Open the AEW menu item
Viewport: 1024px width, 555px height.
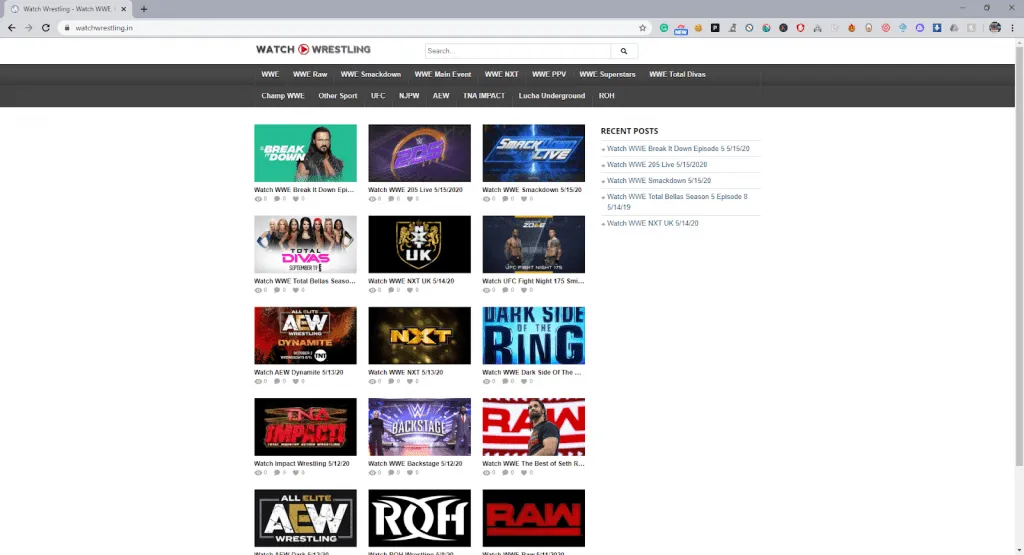pos(441,96)
